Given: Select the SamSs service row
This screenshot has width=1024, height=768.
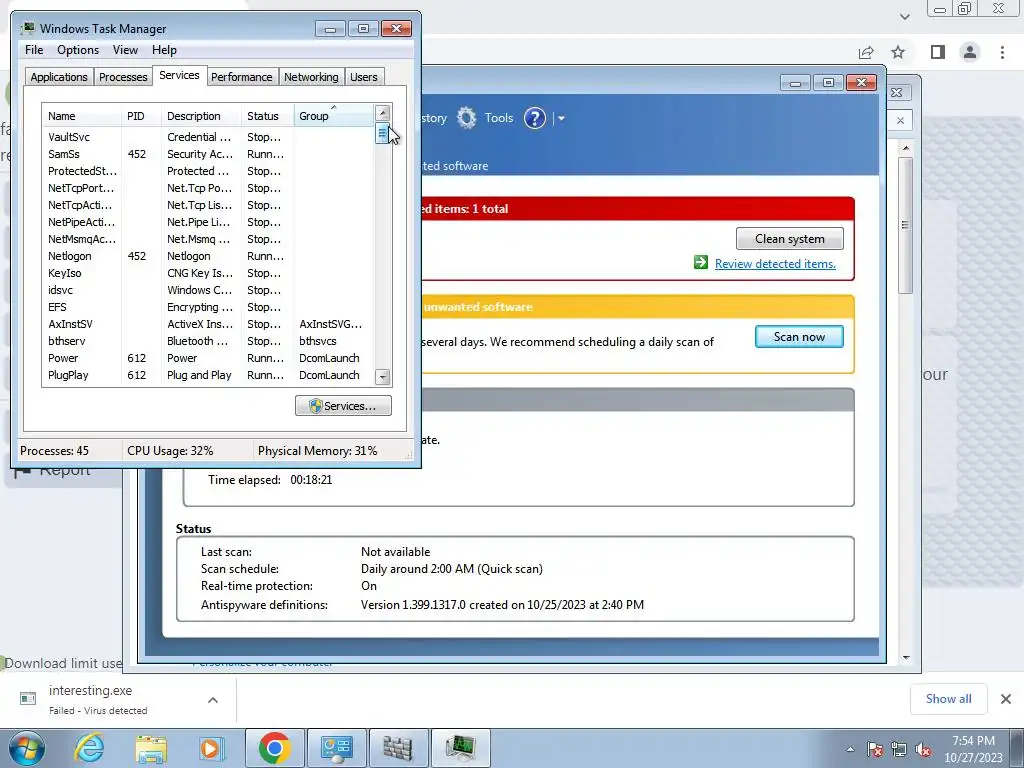Looking at the screenshot, I should 208,154.
